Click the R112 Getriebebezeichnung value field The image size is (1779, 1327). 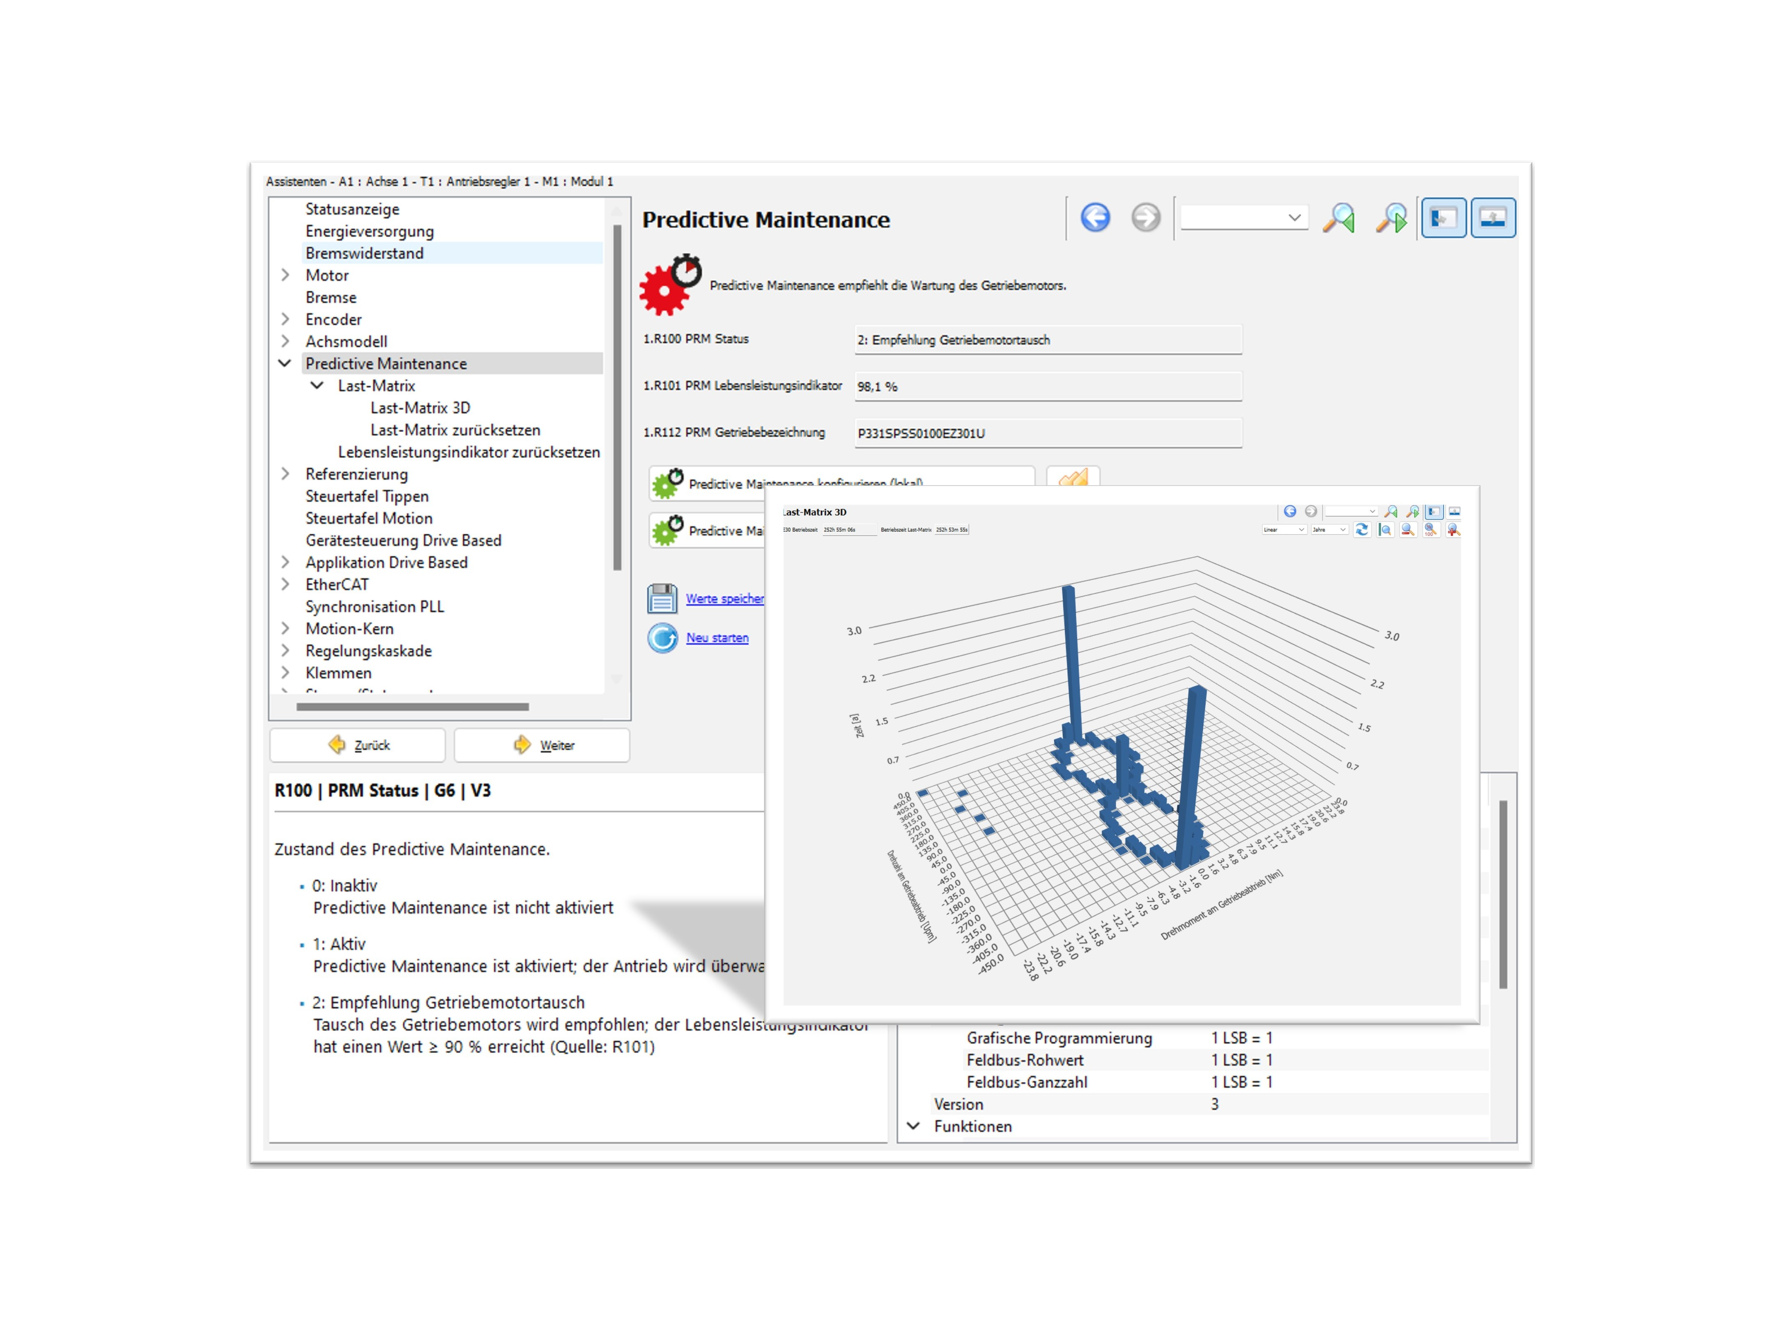1047,433
